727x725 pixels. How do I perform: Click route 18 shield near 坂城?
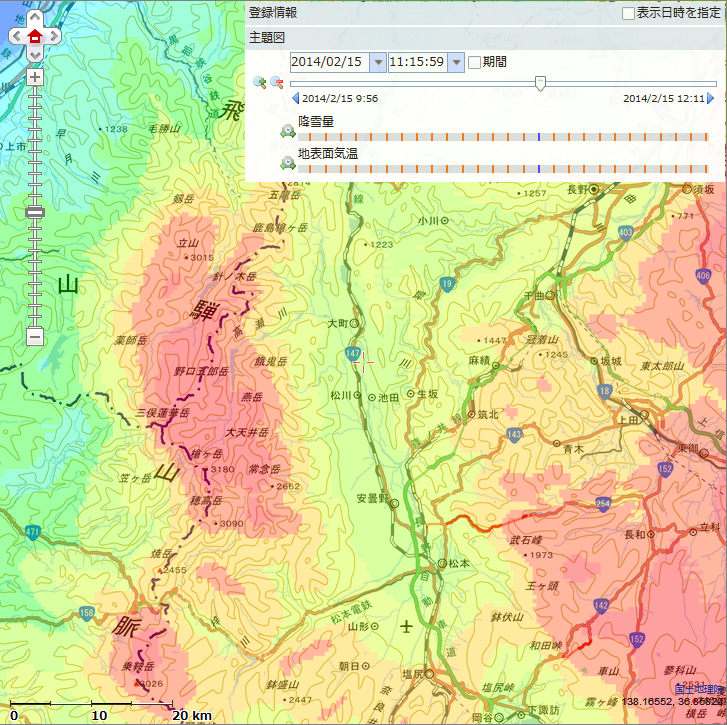click(605, 391)
